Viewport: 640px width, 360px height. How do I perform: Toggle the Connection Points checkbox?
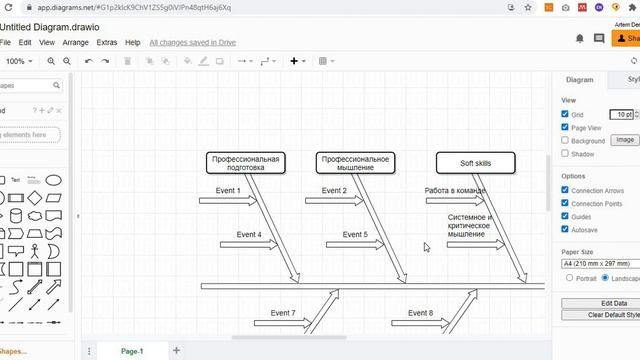[x=565, y=203]
